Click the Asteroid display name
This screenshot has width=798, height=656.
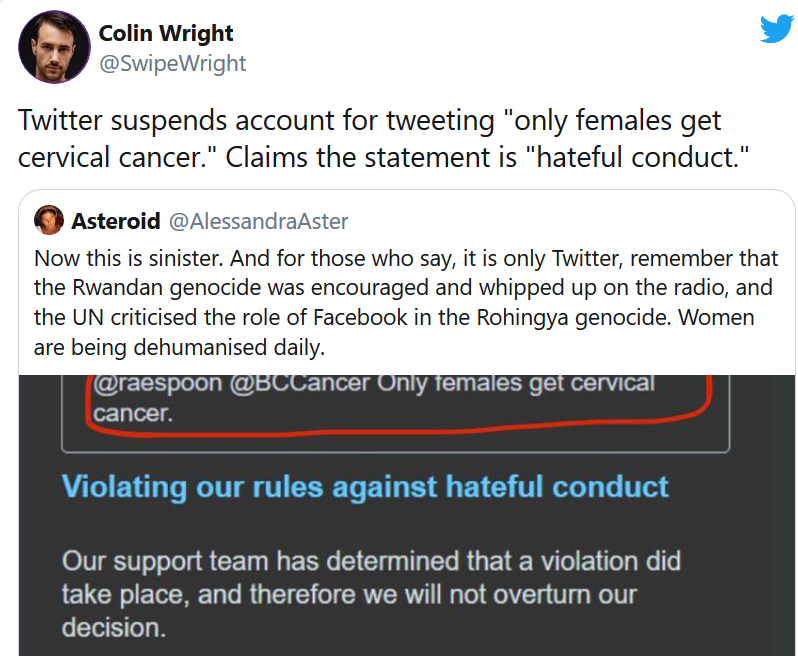point(115,220)
